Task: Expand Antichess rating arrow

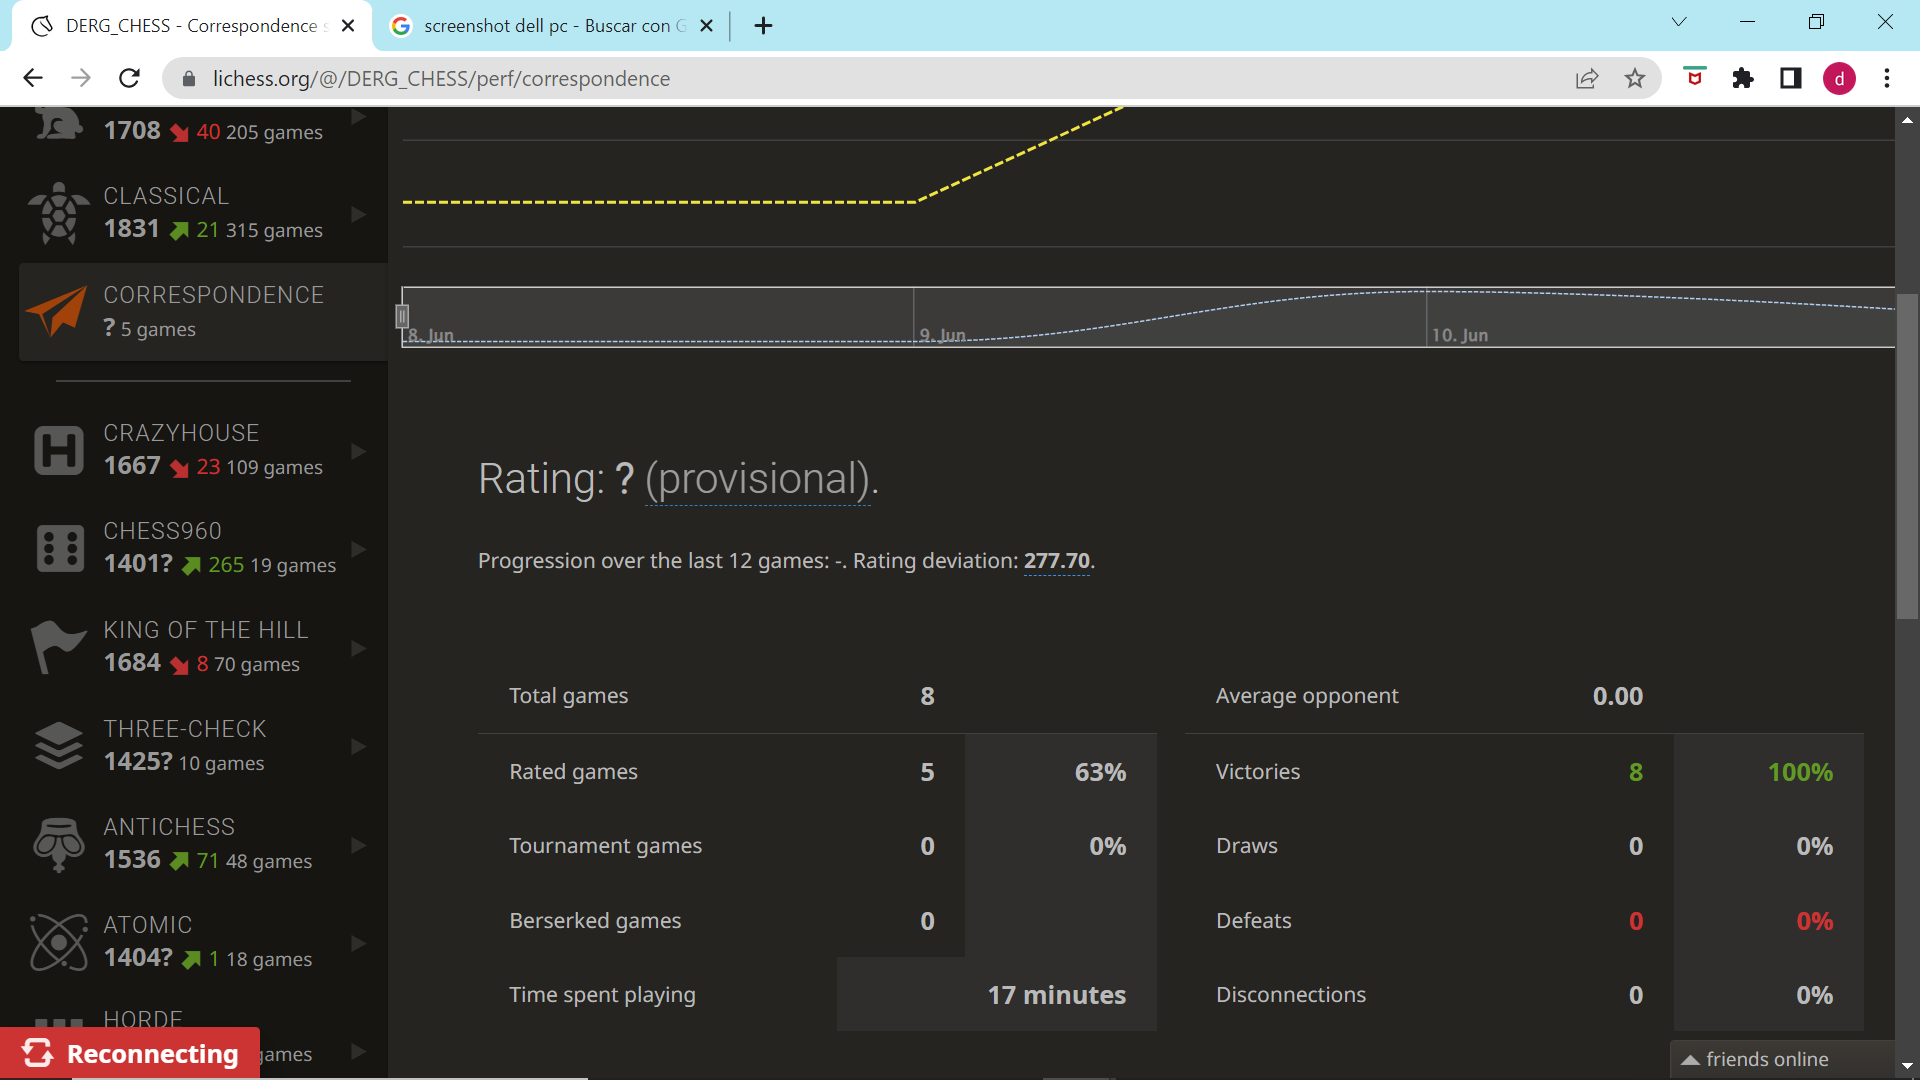Action: click(x=358, y=845)
